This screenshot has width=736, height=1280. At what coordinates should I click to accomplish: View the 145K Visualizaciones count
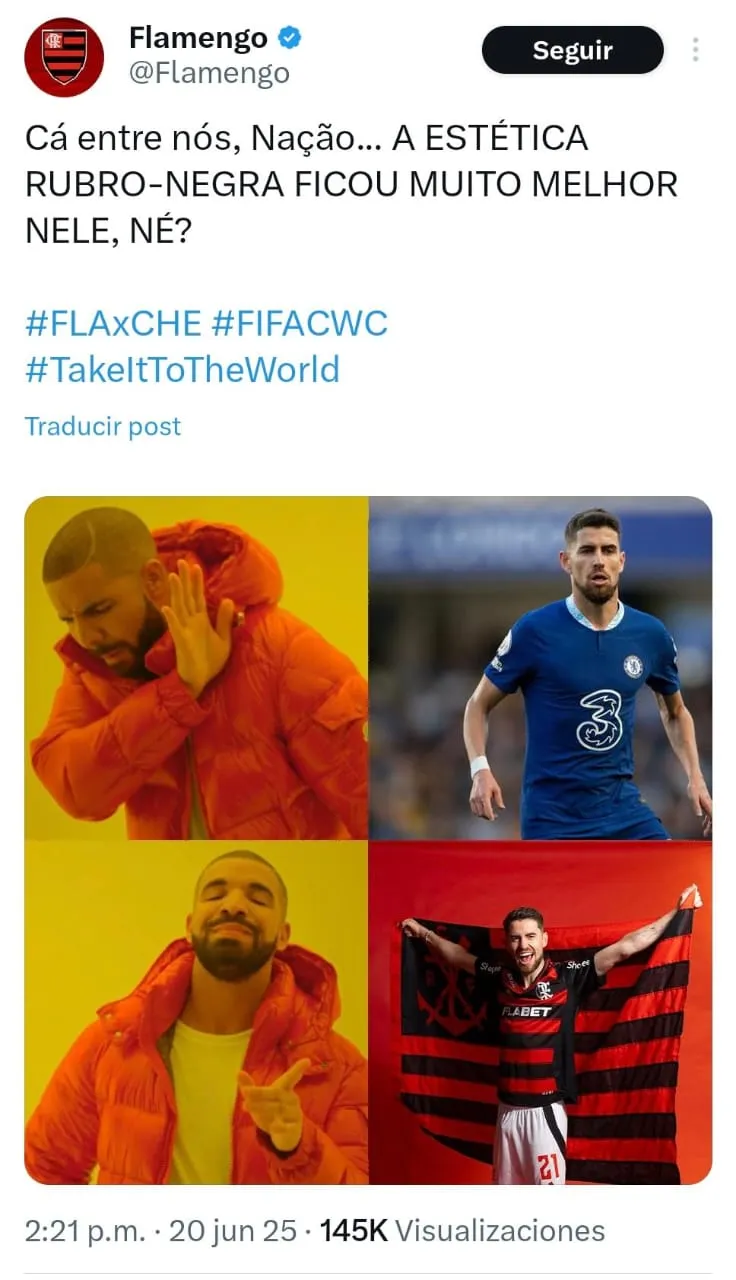(463, 1231)
